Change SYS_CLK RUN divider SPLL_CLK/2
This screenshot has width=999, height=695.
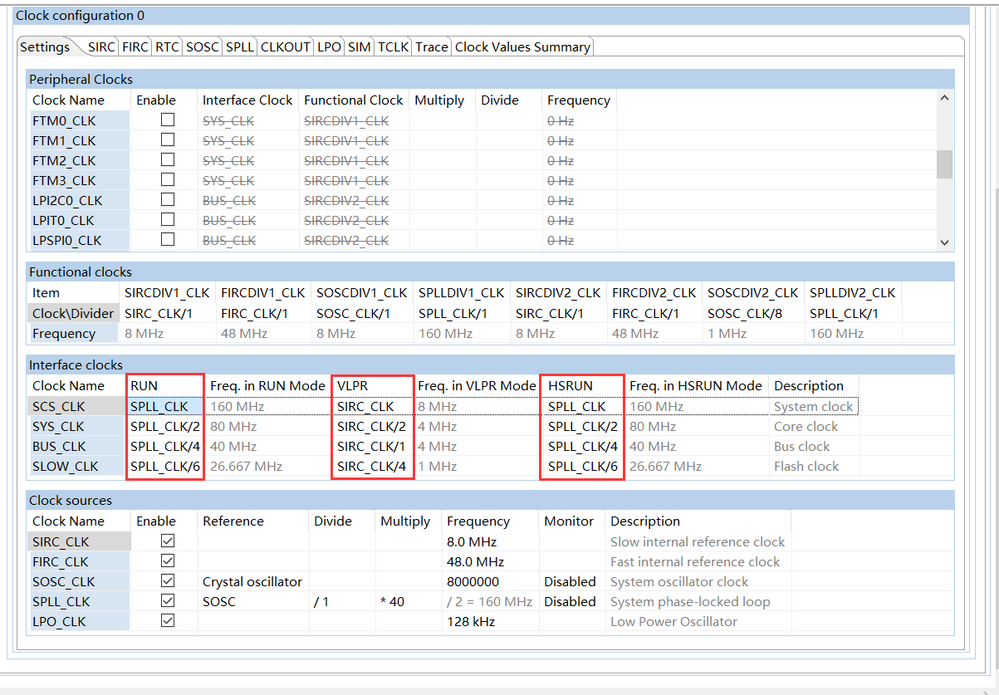click(164, 427)
